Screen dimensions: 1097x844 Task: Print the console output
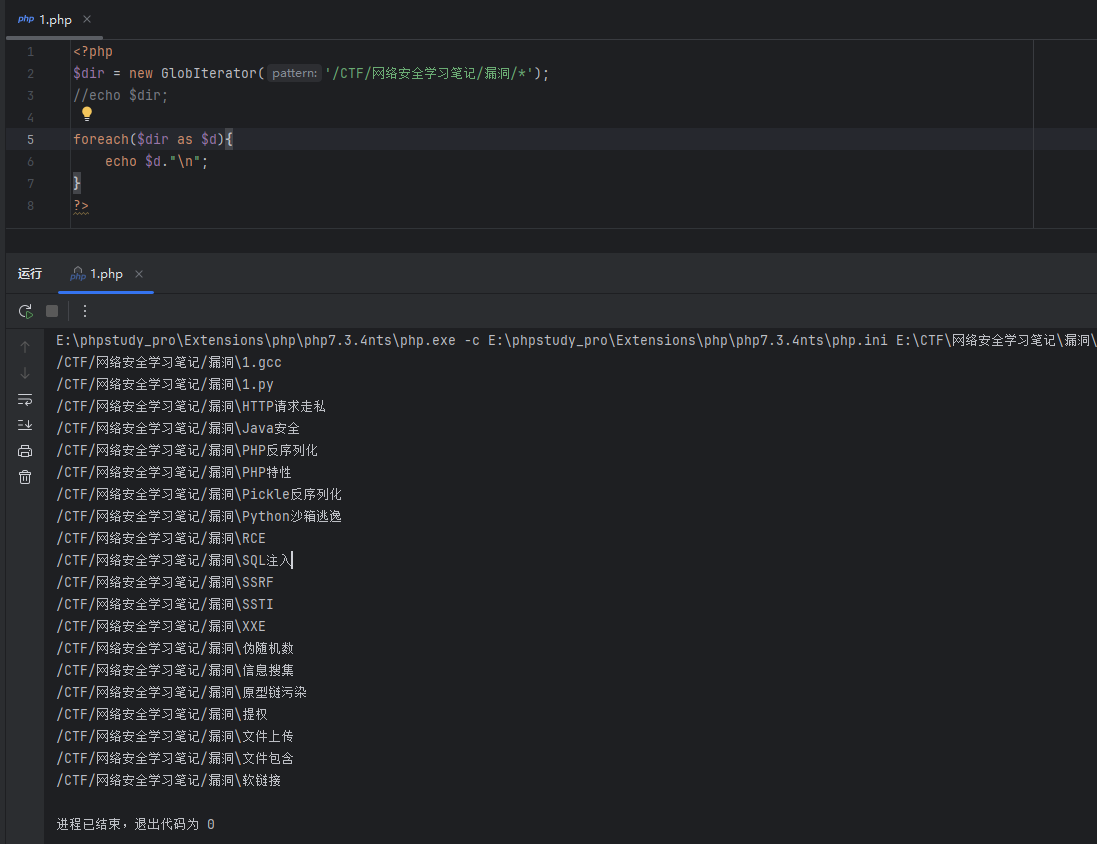[x=25, y=451]
